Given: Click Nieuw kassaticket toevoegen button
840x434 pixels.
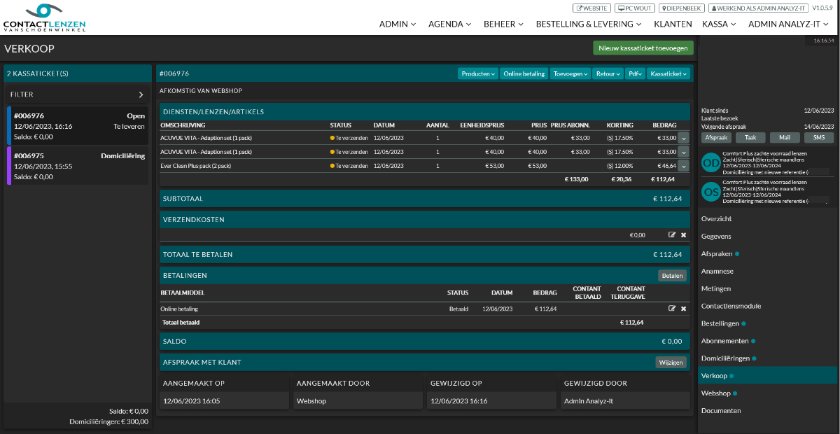Looking at the screenshot, I should click(x=642, y=48).
